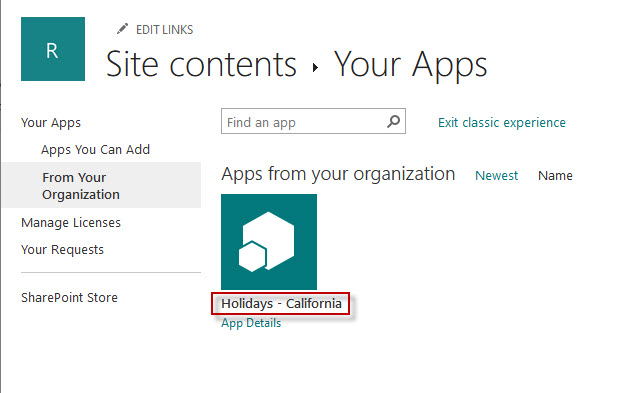Sort apps by Newest
The width and height of the screenshot is (630, 393).
click(x=496, y=176)
